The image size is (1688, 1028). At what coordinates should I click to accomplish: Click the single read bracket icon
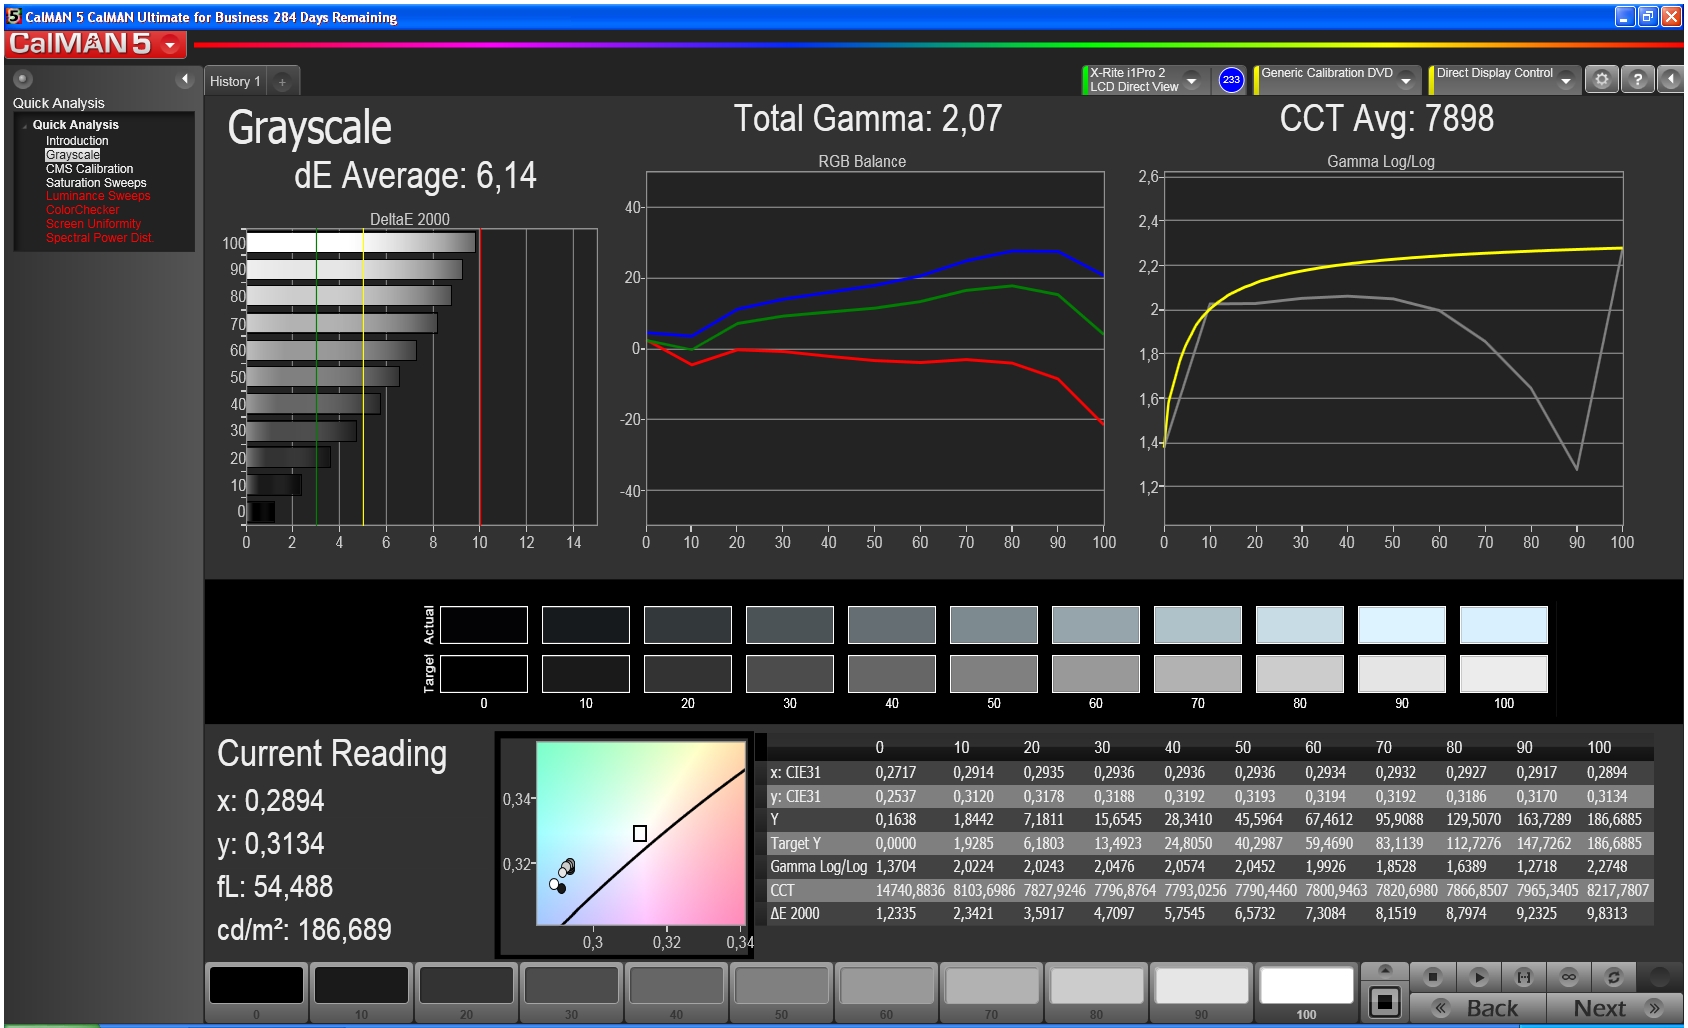1524,977
